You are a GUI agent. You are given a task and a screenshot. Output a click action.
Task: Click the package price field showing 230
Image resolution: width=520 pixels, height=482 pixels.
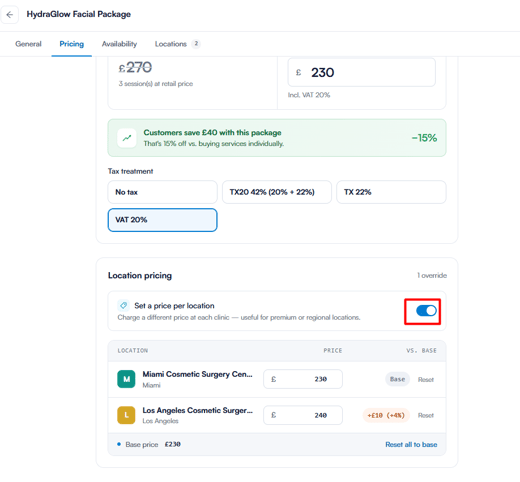tap(361, 72)
